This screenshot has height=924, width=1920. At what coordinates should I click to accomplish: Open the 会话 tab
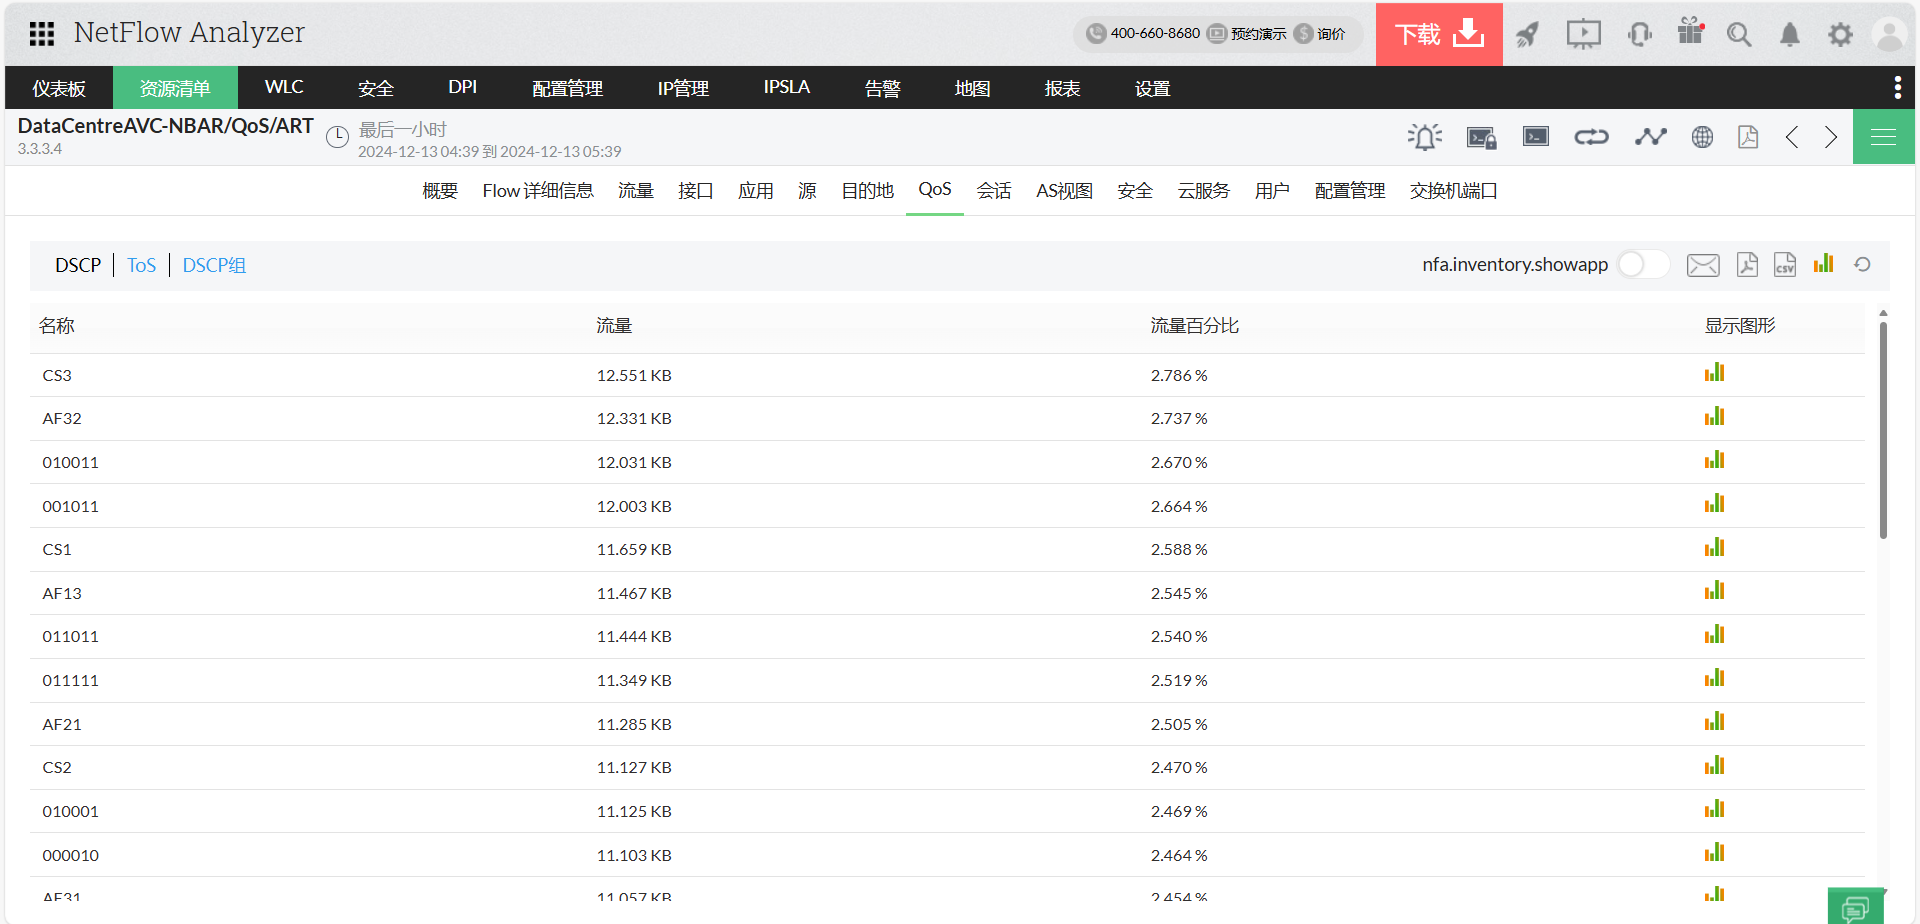[993, 191]
